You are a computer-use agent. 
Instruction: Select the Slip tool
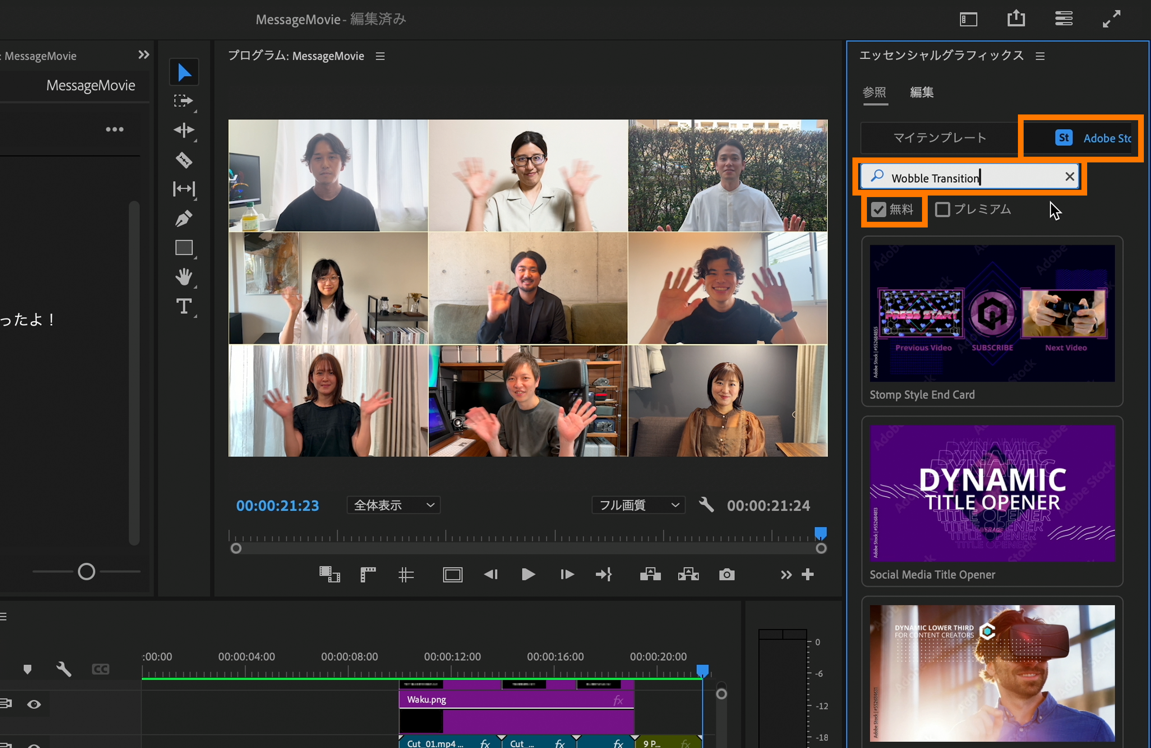click(184, 189)
